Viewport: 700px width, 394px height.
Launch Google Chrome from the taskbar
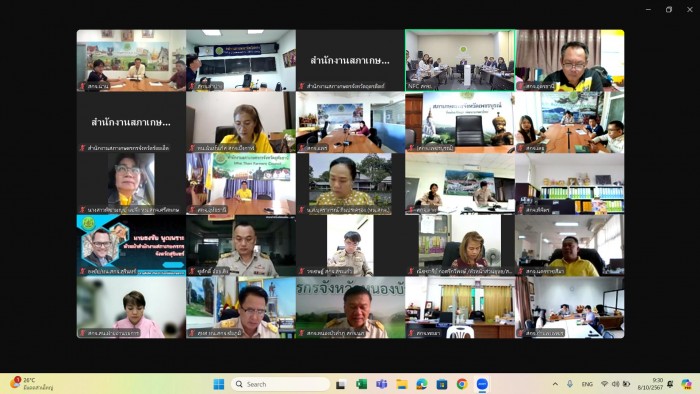tap(462, 384)
